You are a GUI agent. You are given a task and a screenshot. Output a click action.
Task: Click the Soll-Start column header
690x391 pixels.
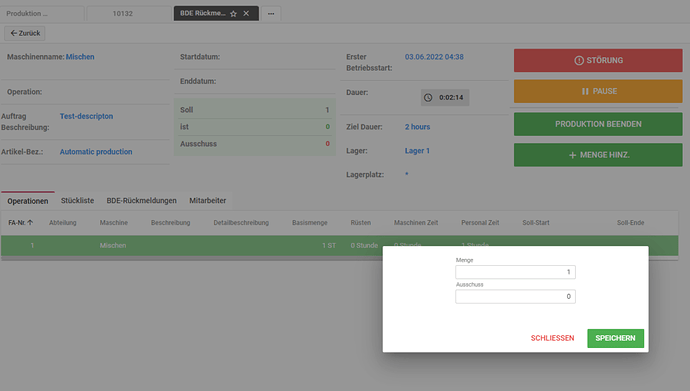(536, 223)
